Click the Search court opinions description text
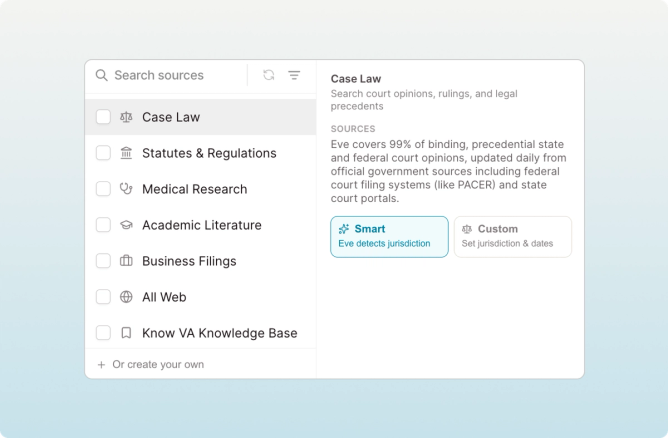Image resolution: width=668 pixels, height=438 pixels. pos(424,100)
